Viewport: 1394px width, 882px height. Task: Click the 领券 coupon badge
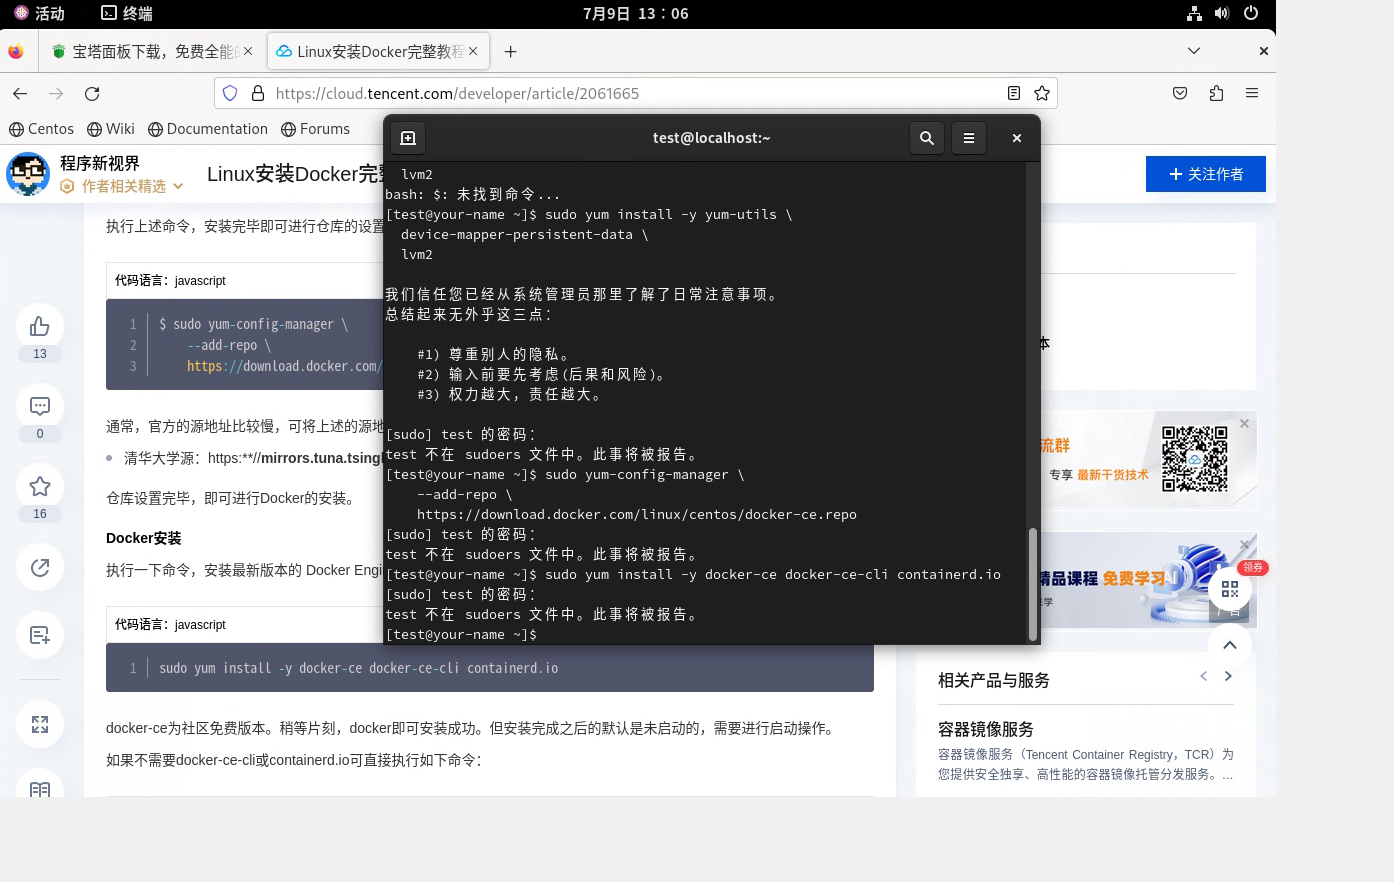pos(1253,567)
